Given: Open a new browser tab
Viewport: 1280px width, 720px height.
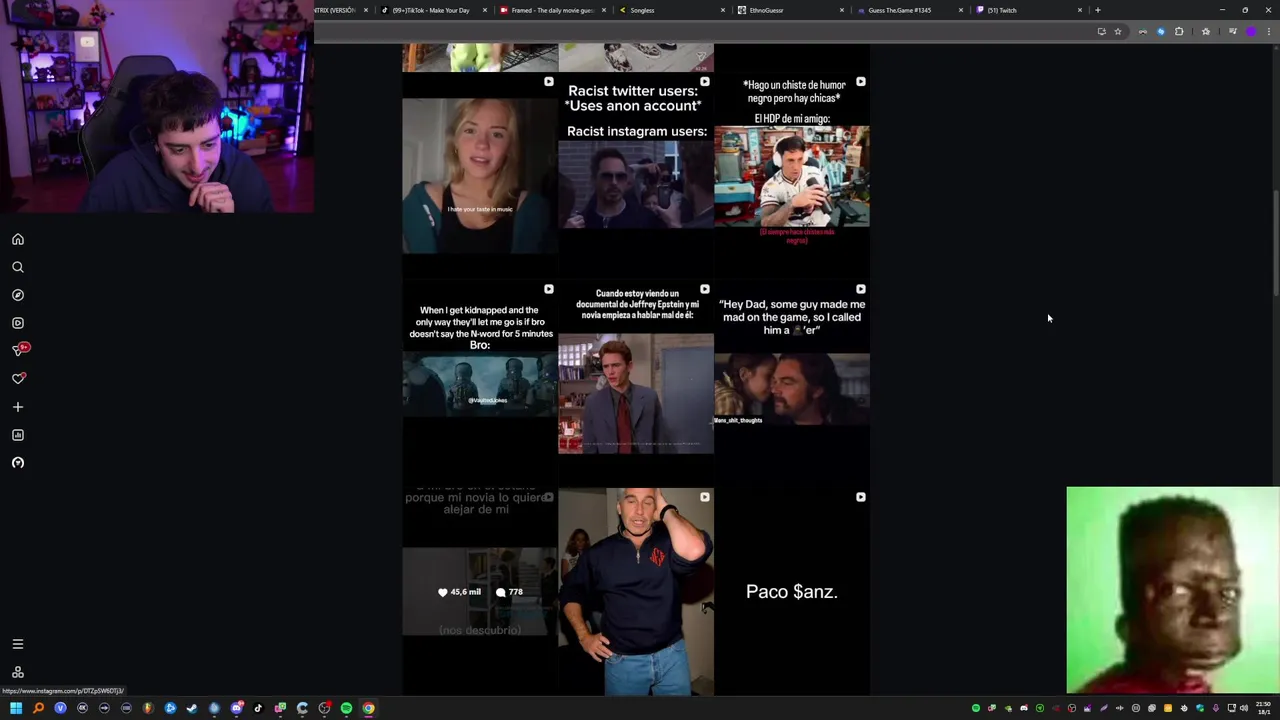Looking at the screenshot, I should pos(1098,10).
